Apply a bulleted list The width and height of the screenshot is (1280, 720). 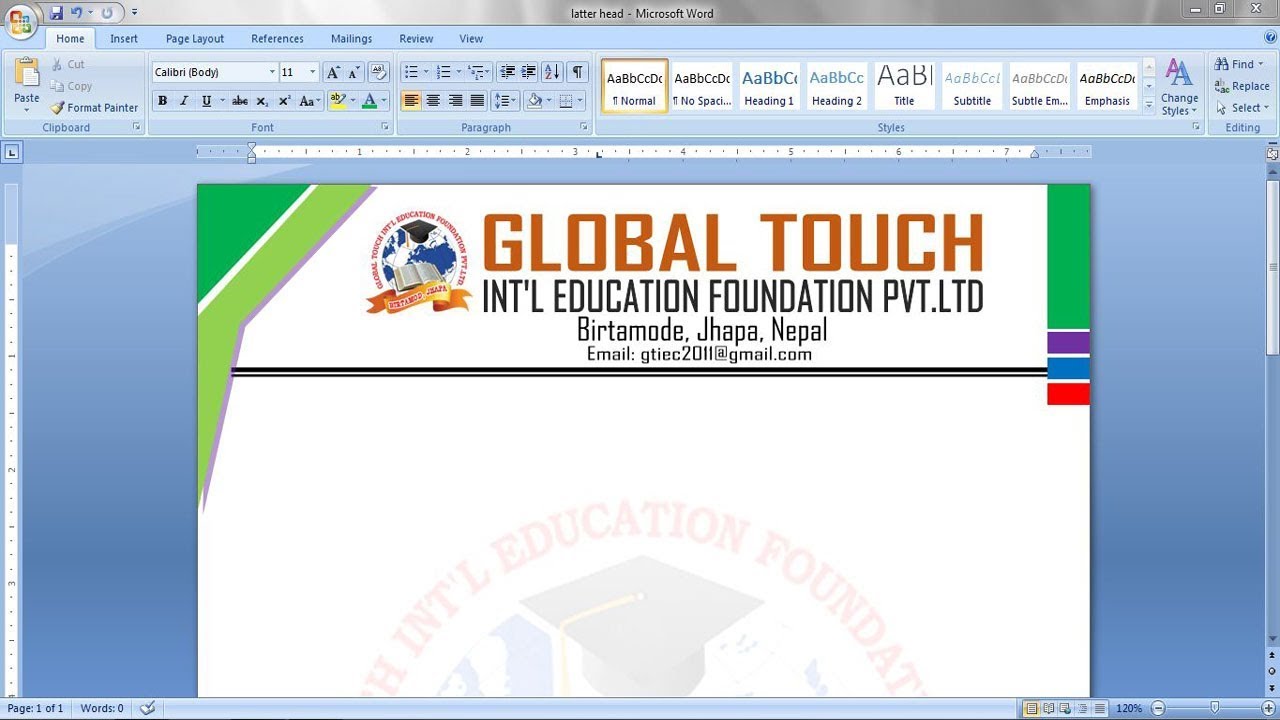411,72
